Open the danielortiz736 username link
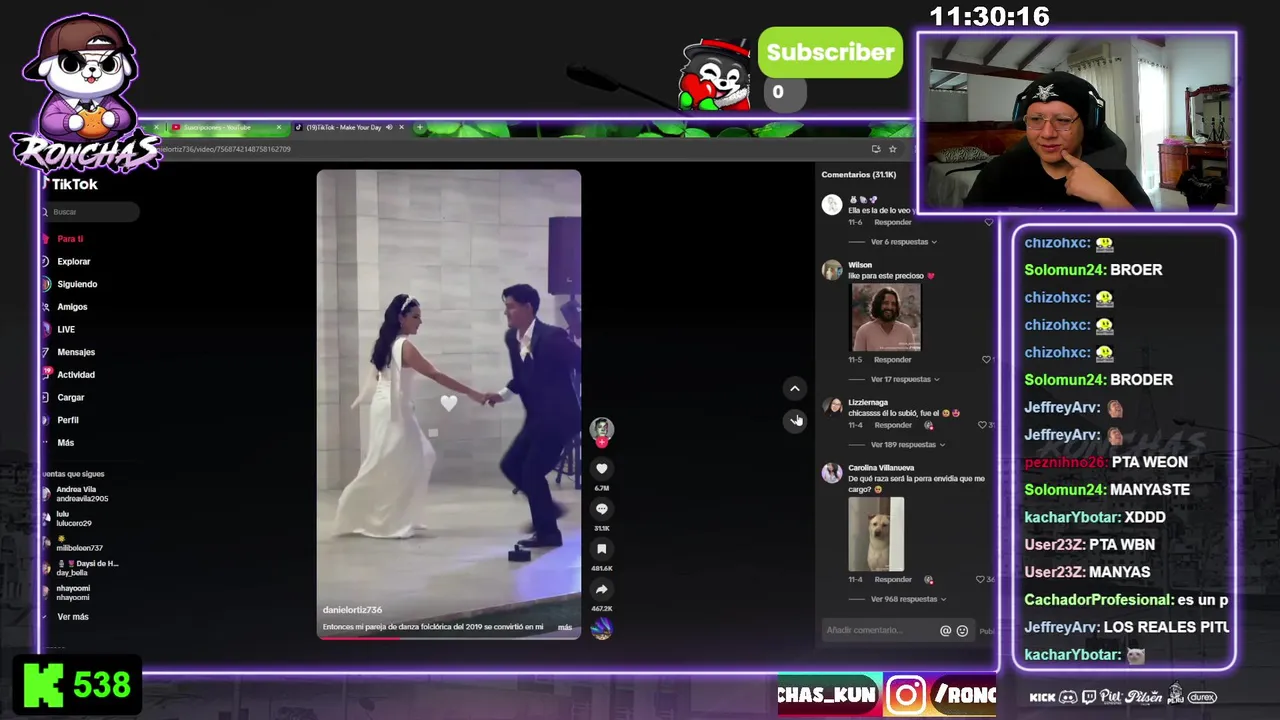 pos(352,610)
